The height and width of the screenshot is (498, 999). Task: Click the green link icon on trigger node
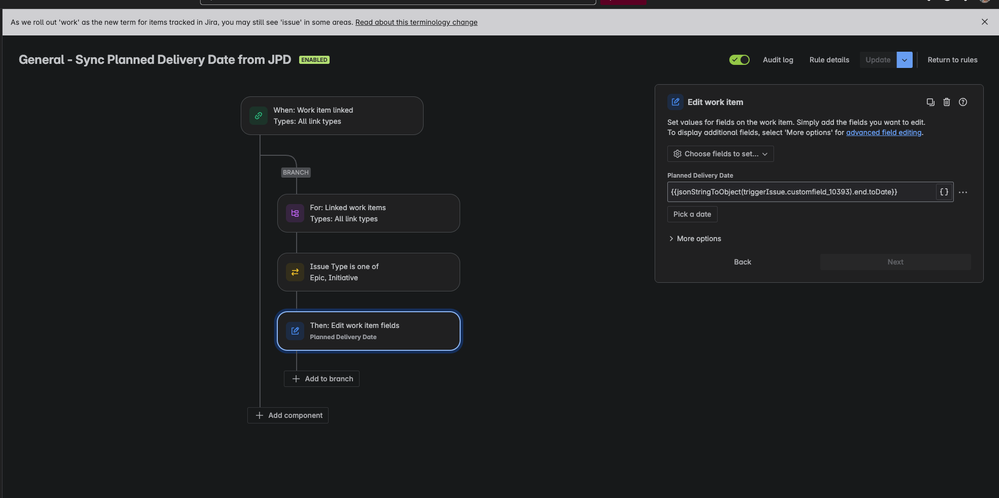(258, 115)
